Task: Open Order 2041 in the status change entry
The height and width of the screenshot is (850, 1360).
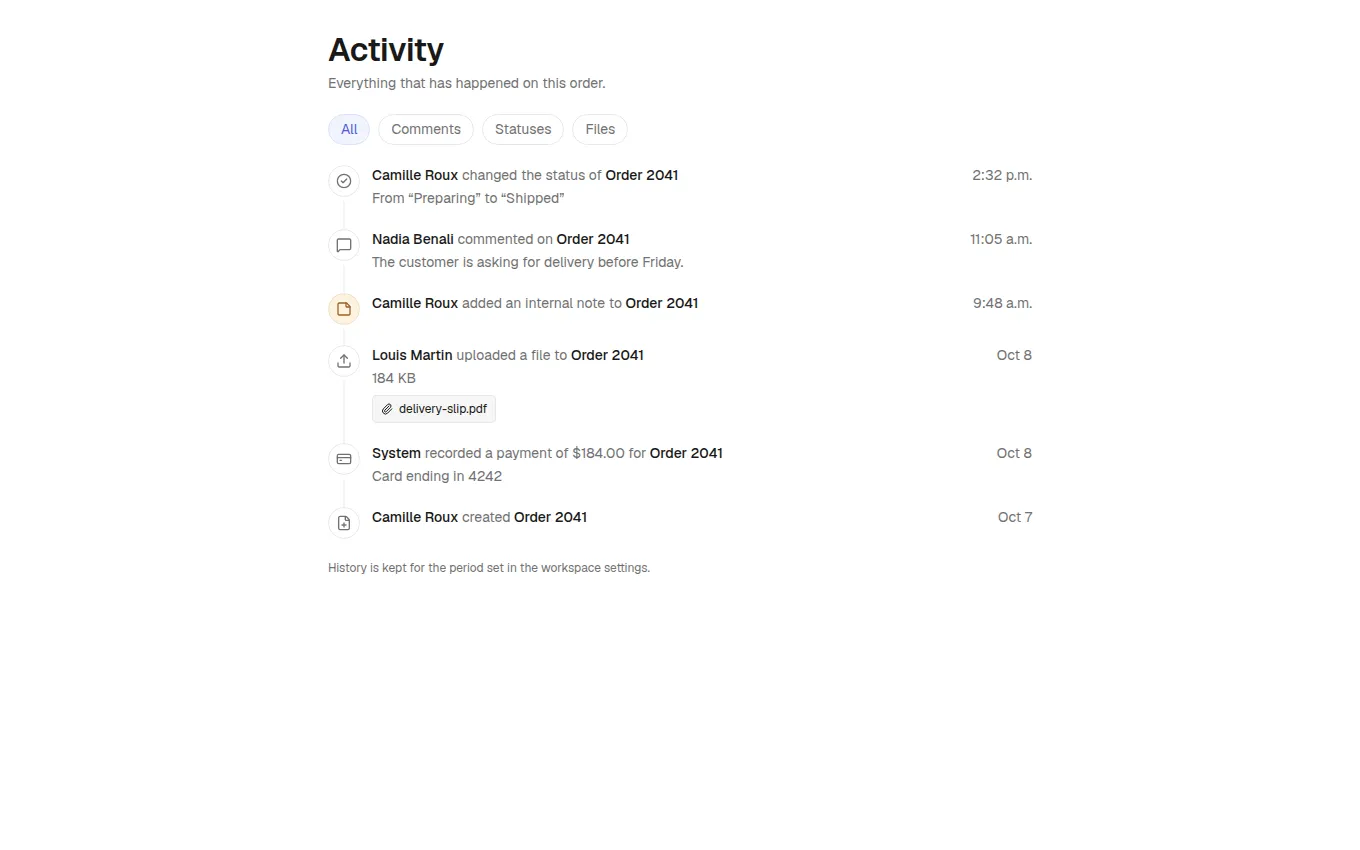Action: pyautogui.click(x=642, y=175)
